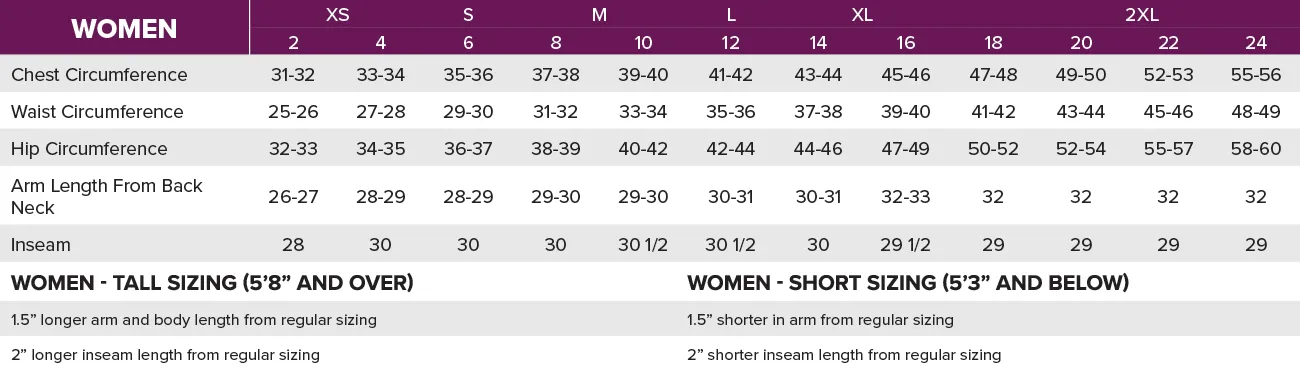
Task: Select chest value 31-32 for size 2
Action: tap(293, 75)
